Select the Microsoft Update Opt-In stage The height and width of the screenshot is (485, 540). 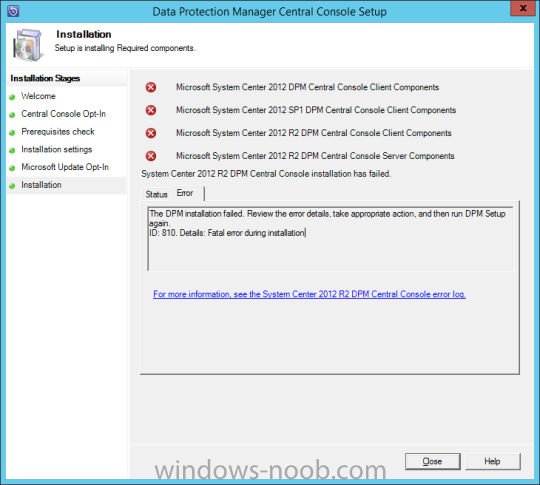(65, 167)
